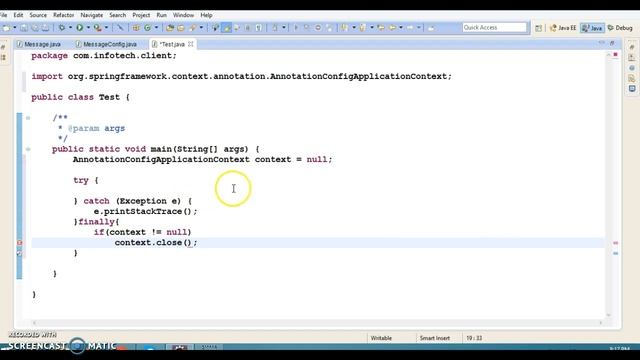The height and width of the screenshot is (360, 640).
Task: Open the Back history dropdown arrow
Action: click(401, 28)
